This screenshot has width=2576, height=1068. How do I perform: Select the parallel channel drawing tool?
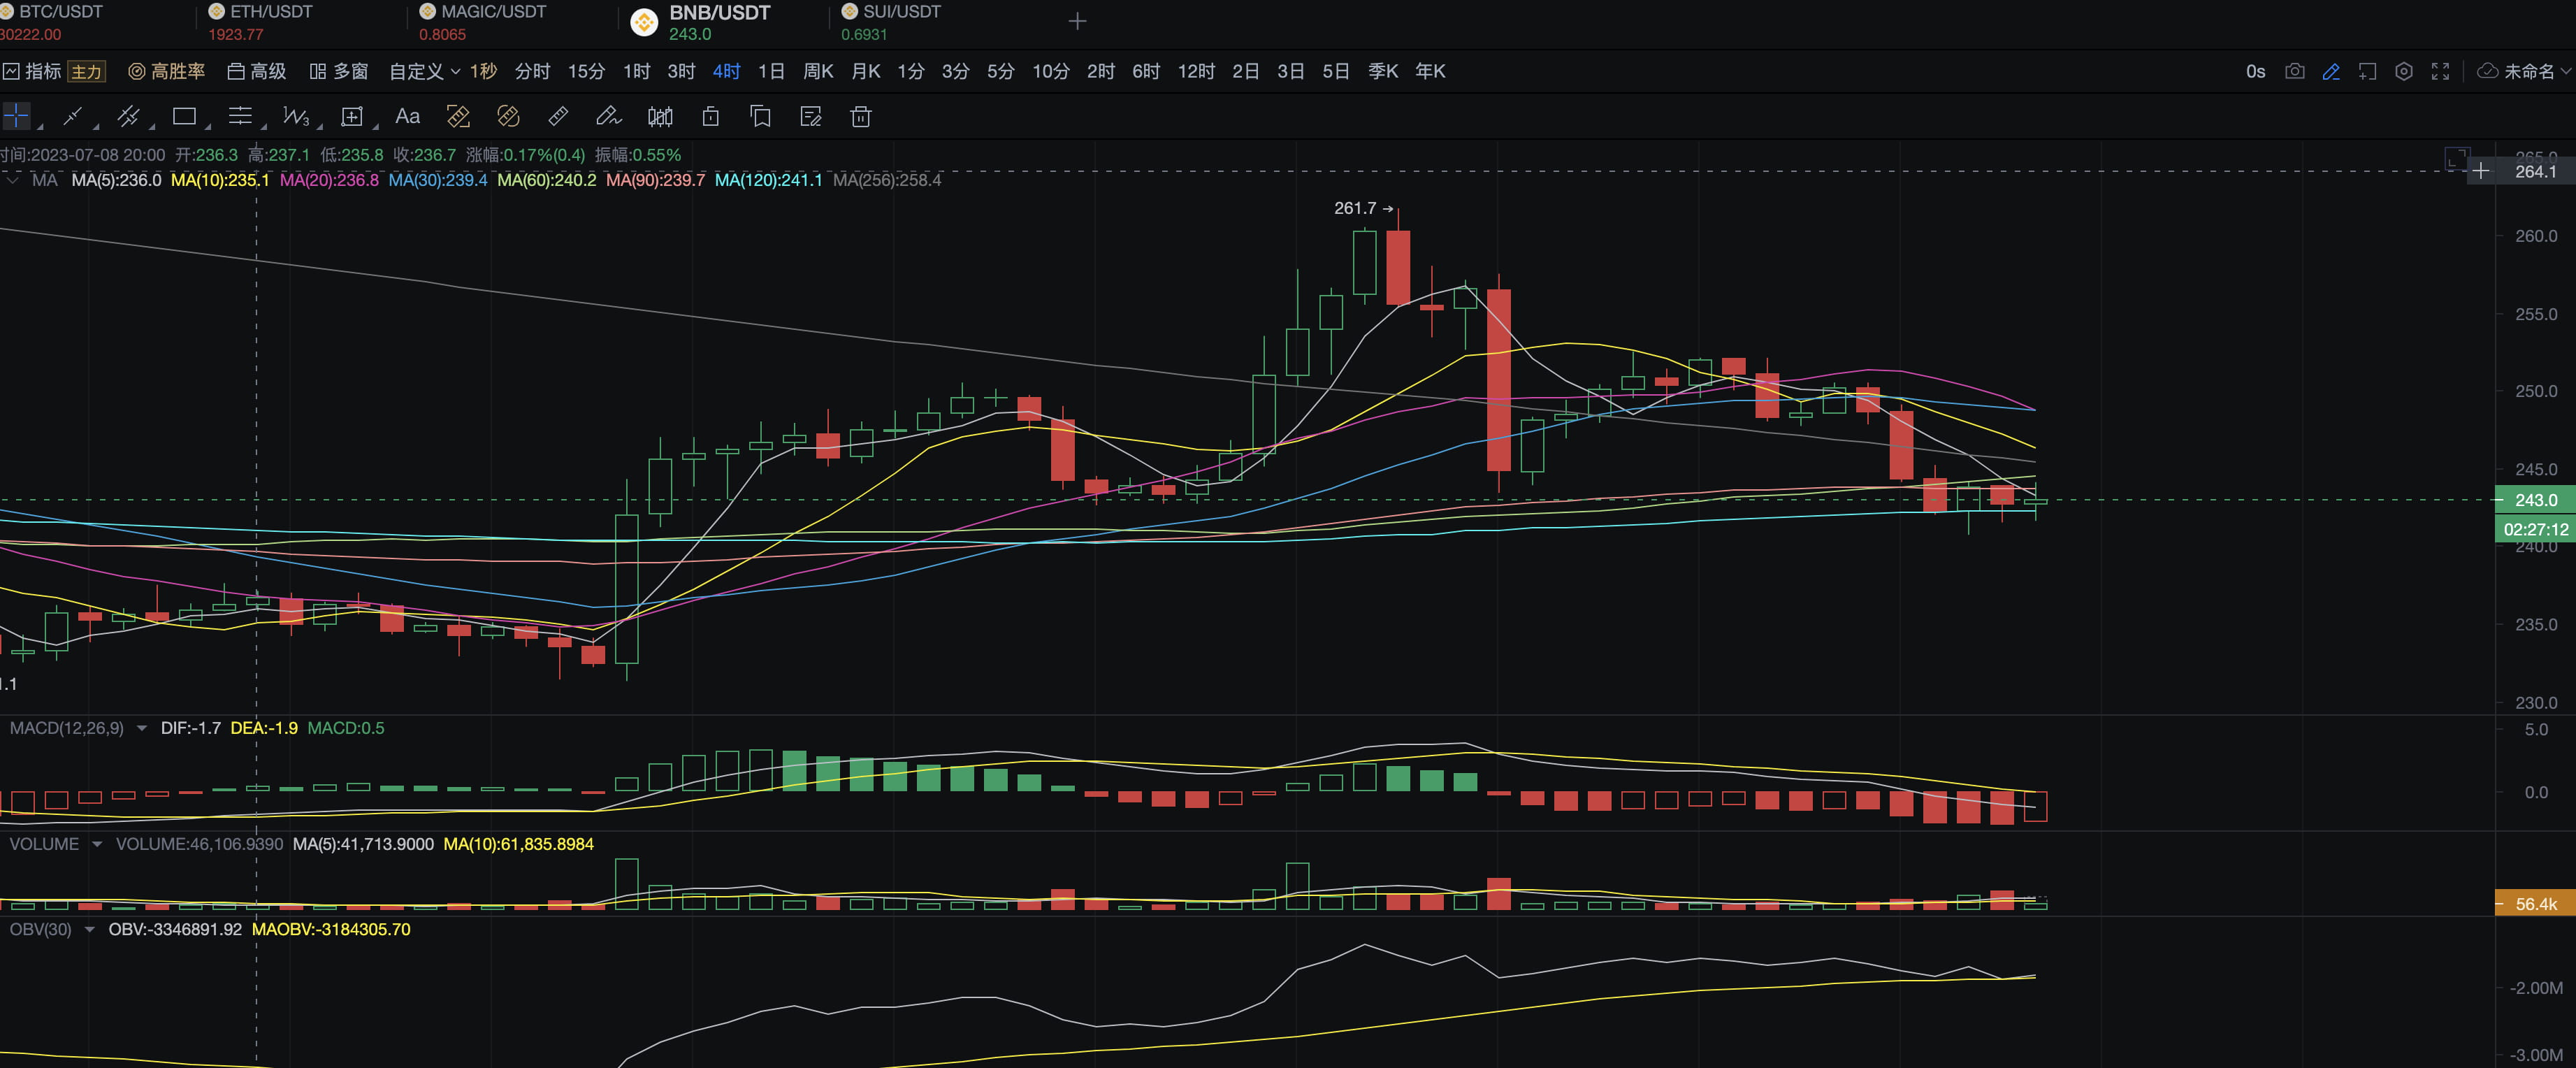(x=128, y=116)
